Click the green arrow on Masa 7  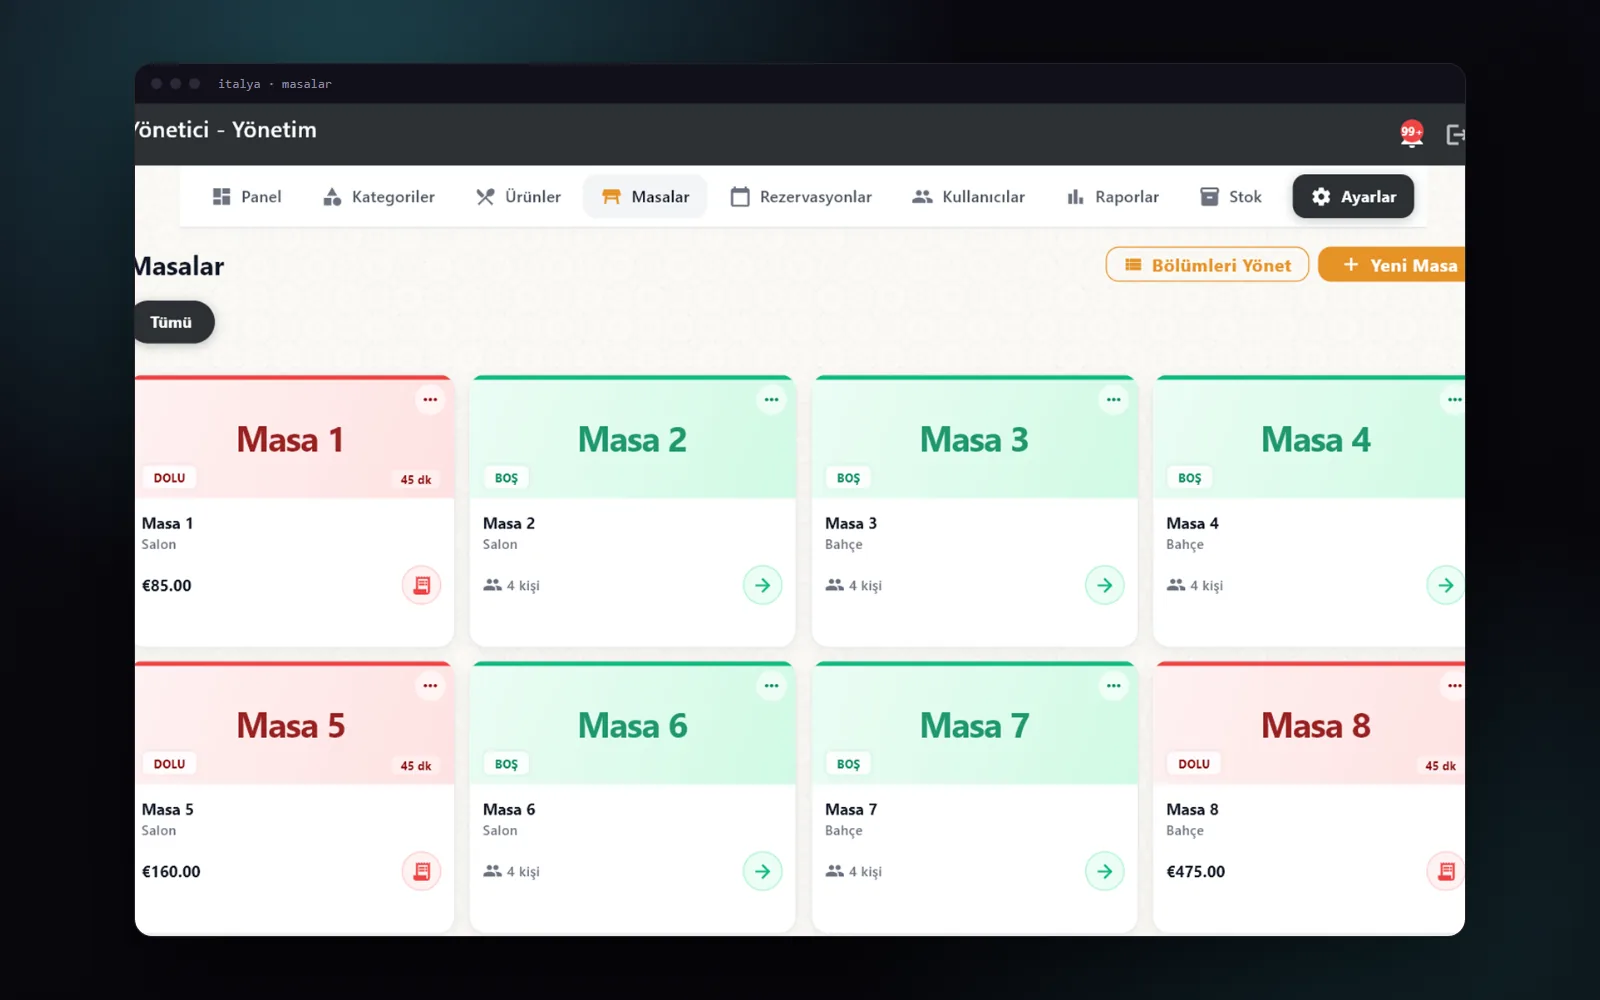[x=1105, y=871]
